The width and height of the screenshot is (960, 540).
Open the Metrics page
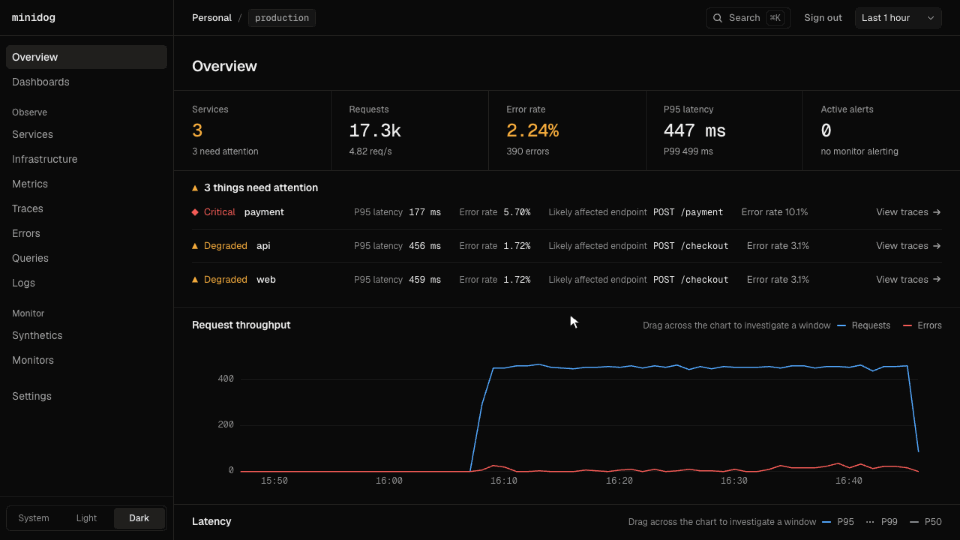point(86,184)
